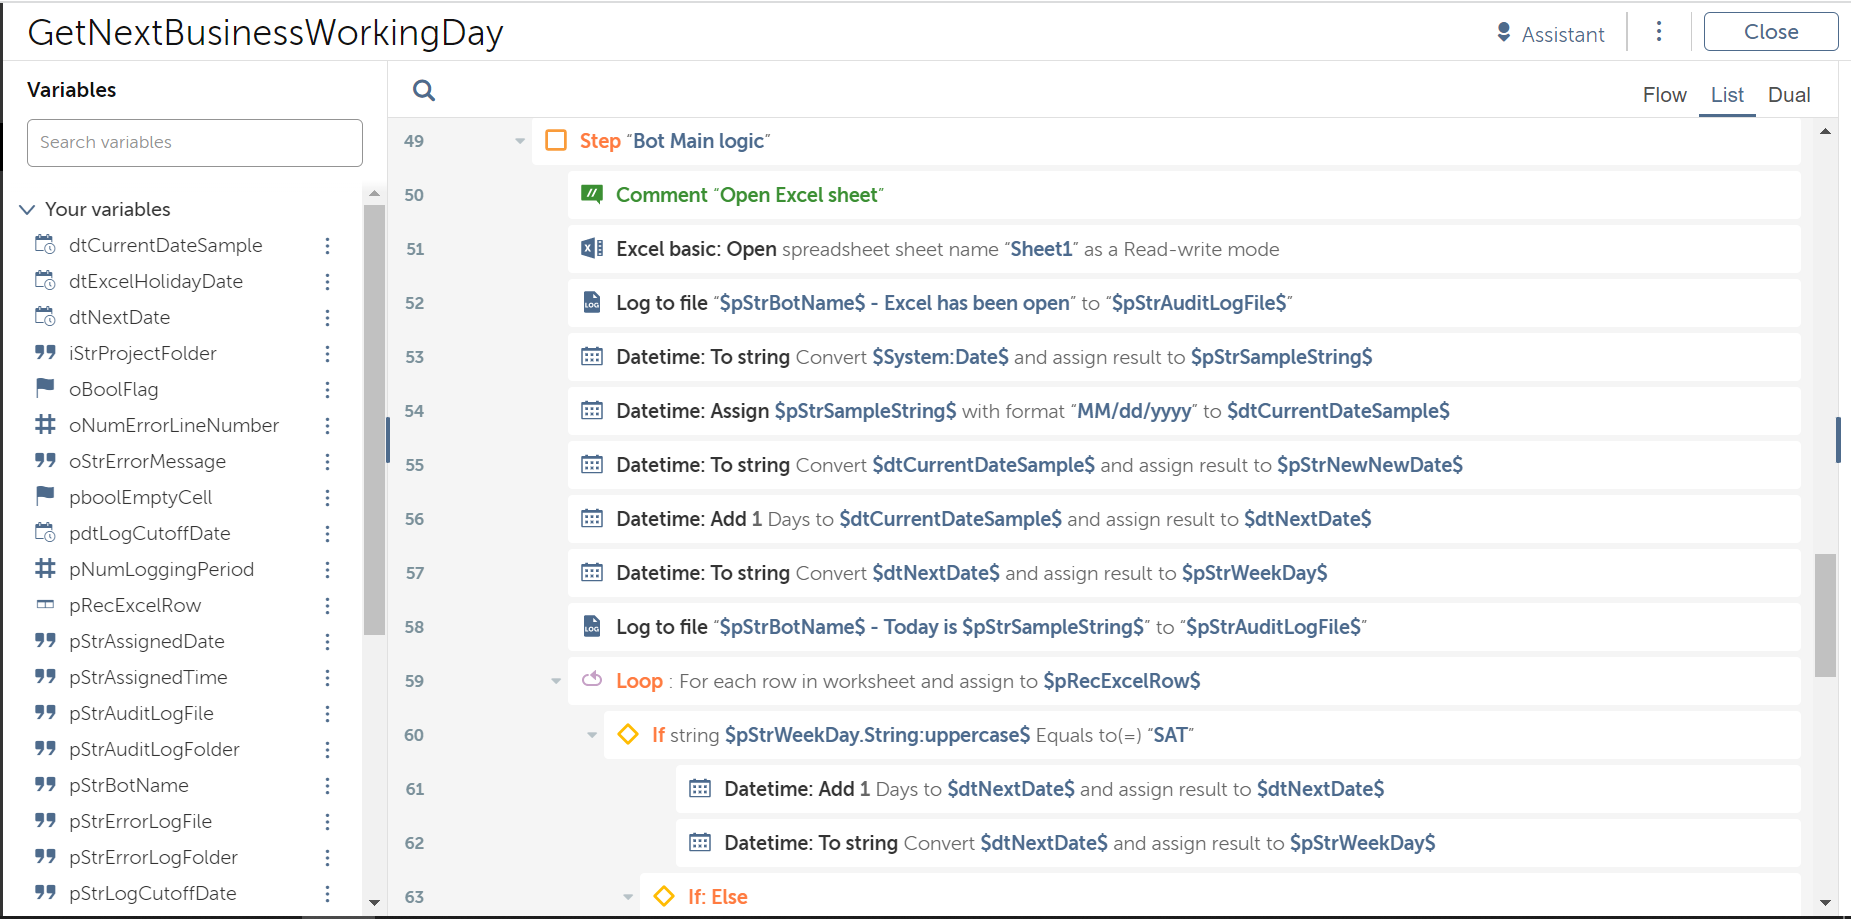Click the Excel icon on Open spreadsheet line
1851x919 pixels.
(592, 249)
